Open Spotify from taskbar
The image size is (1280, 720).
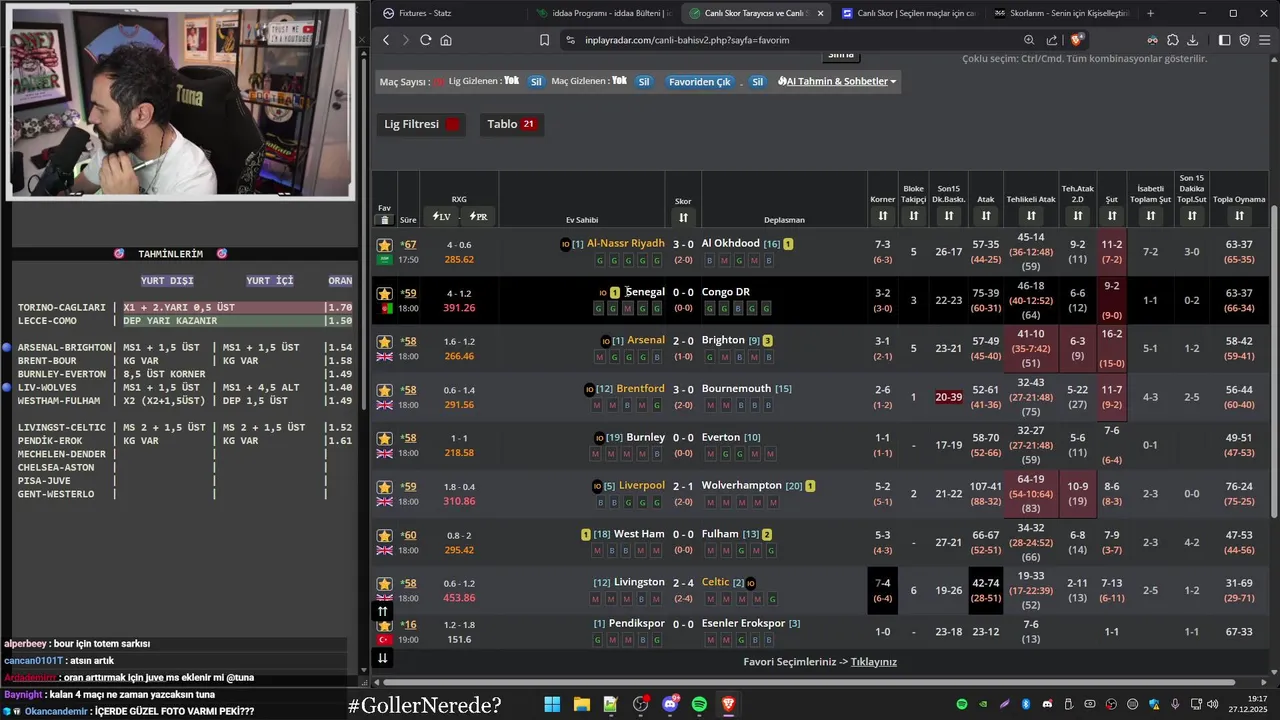[699, 705]
